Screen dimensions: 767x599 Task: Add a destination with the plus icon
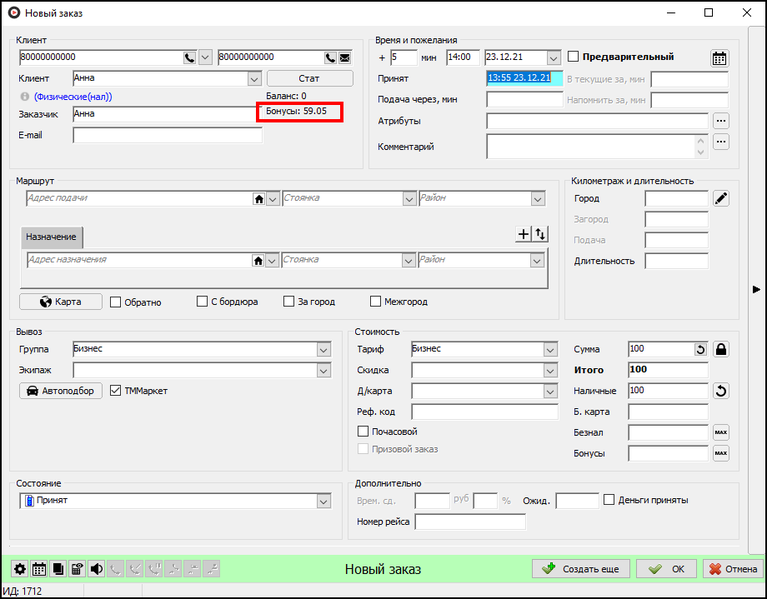(x=522, y=234)
